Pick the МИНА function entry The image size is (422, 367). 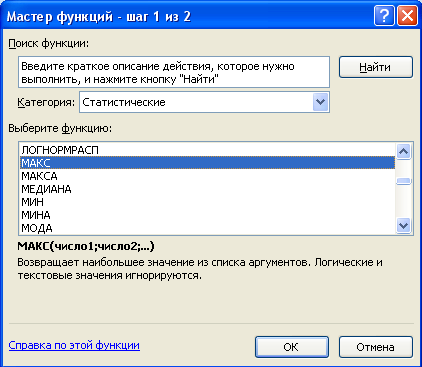point(207,215)
